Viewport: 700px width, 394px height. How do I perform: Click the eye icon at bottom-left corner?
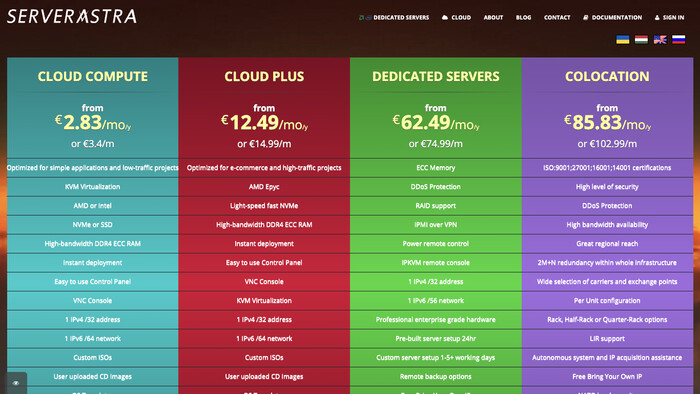point(16,383)
